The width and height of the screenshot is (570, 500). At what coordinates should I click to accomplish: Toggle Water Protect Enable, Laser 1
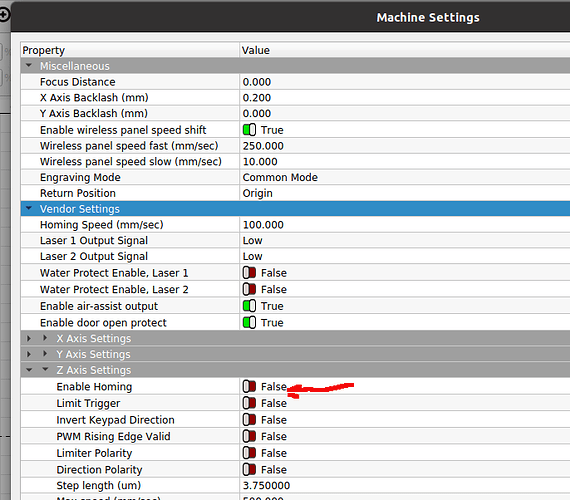coord(249,273)
